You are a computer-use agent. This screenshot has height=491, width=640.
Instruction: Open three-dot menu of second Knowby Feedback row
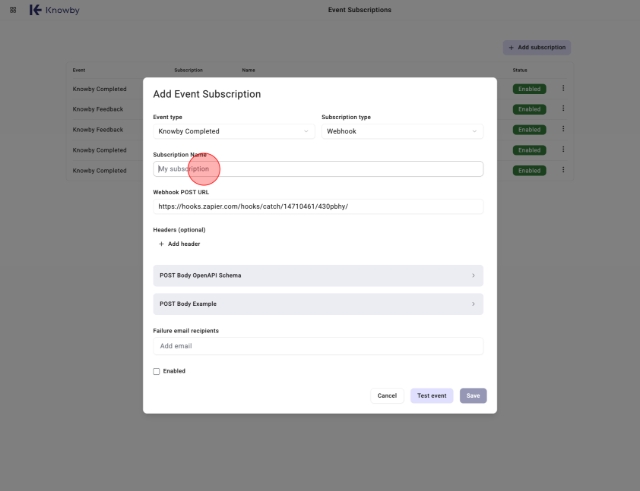(563, 129)
